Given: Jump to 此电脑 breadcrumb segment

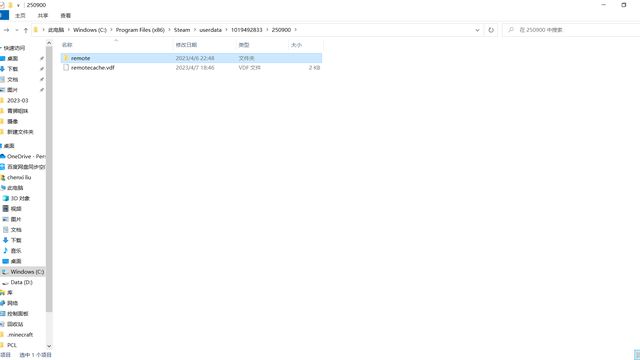Looking at the screenshot, I should pyautogui.click(x=56, y=30).
